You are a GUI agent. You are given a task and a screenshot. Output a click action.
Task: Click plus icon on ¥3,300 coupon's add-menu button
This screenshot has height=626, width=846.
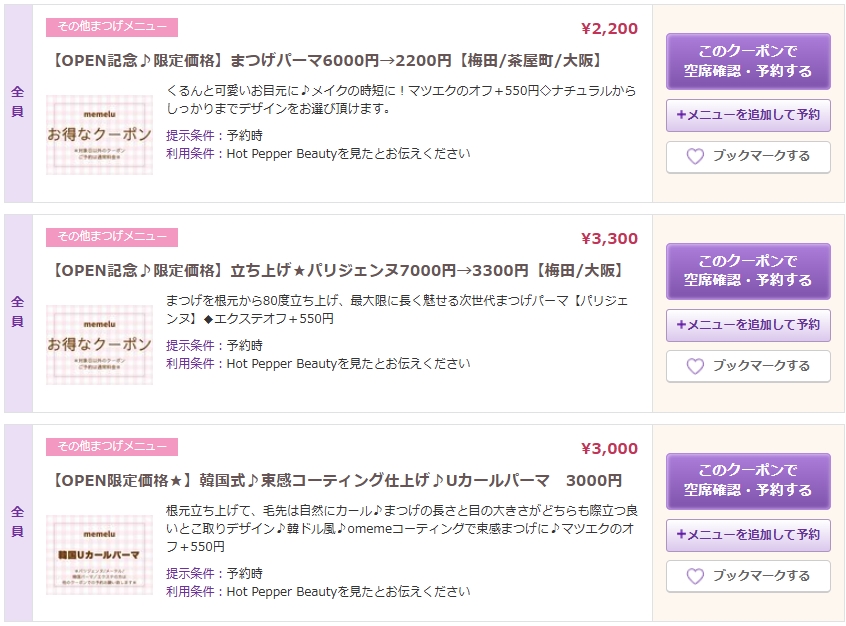[x=681, y=325]
